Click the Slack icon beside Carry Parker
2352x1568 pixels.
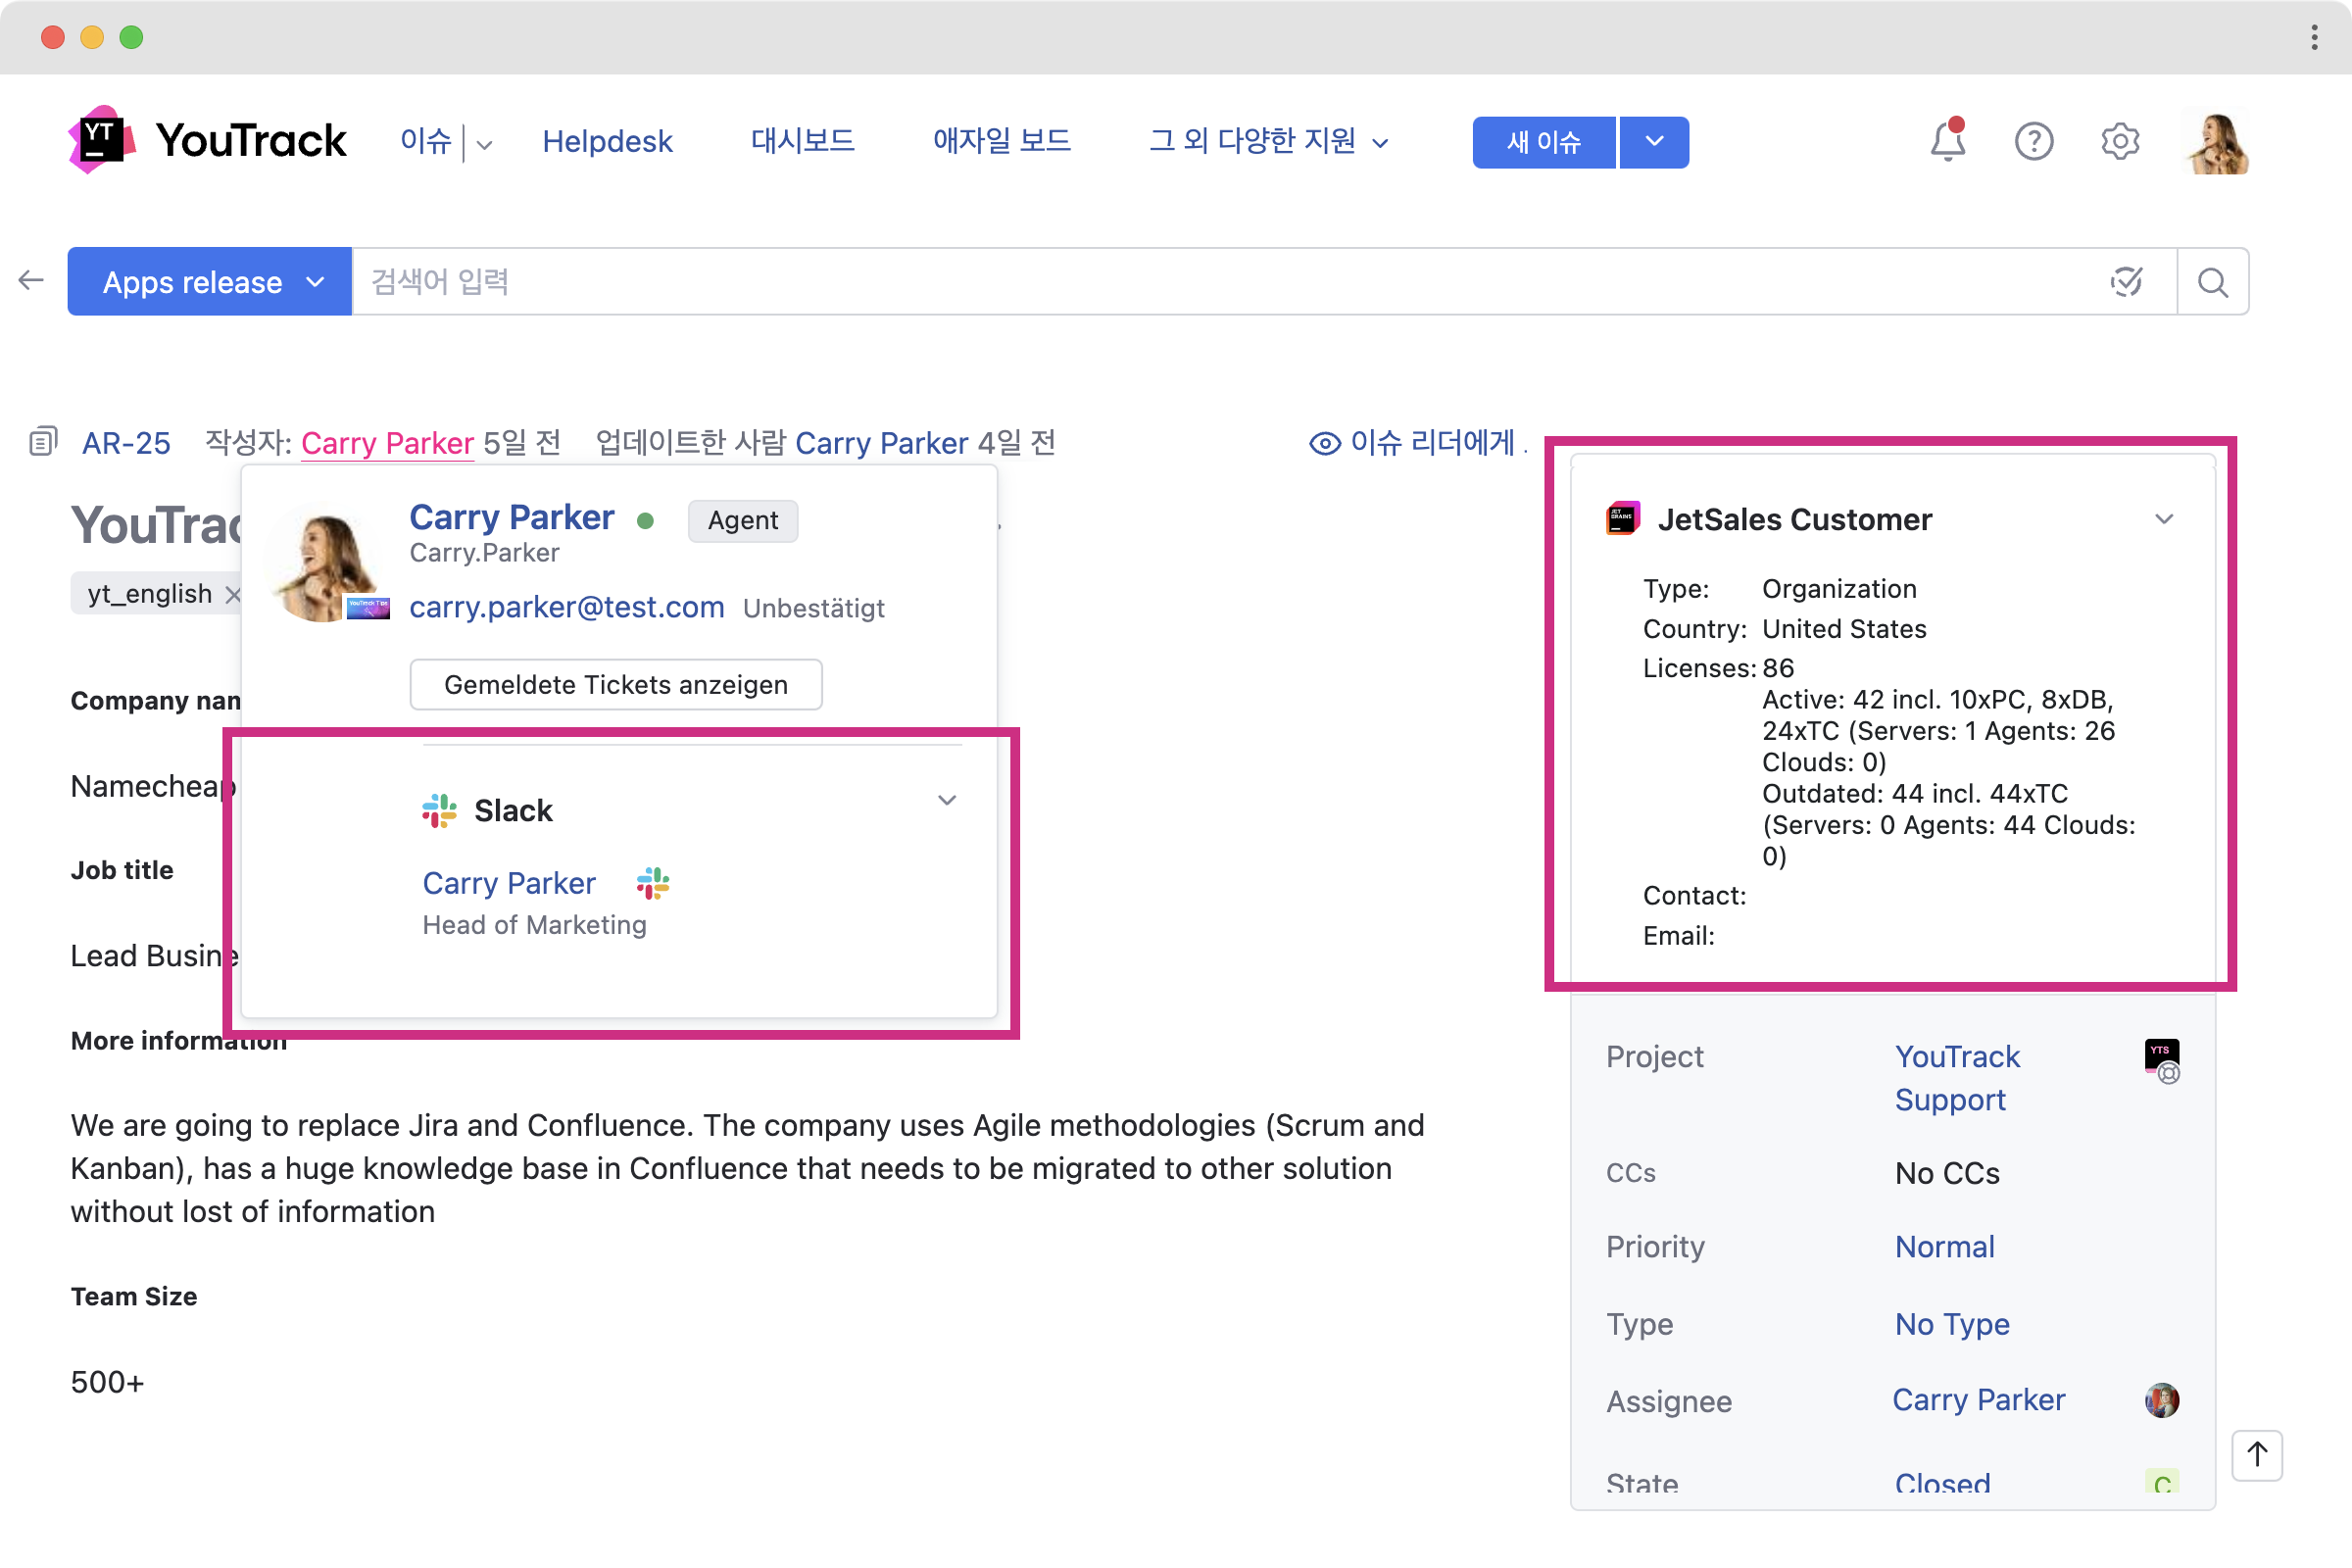[x=653, y=882]
